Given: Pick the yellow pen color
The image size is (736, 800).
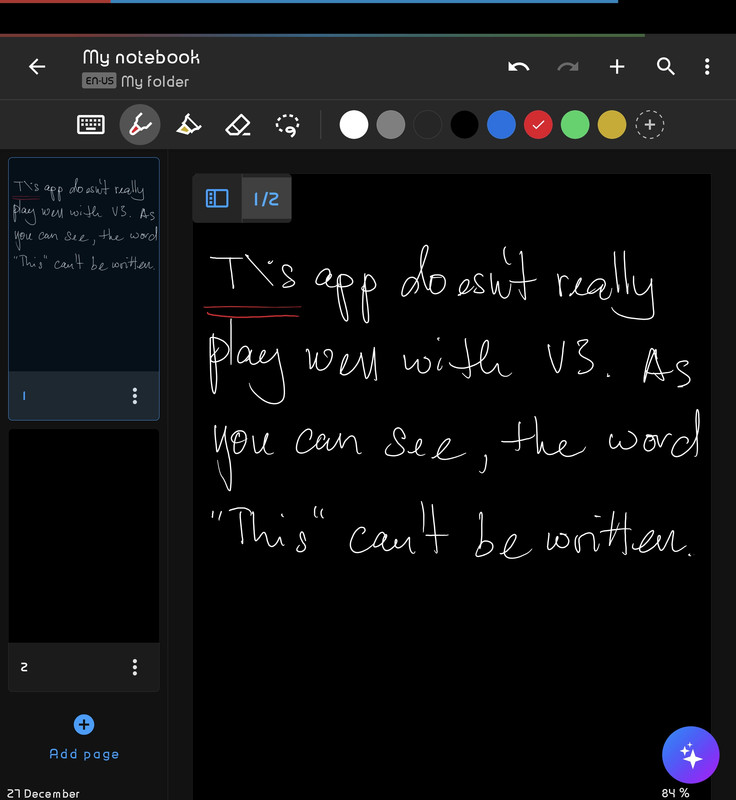Looking at the screenshot, I should [612, 124].
